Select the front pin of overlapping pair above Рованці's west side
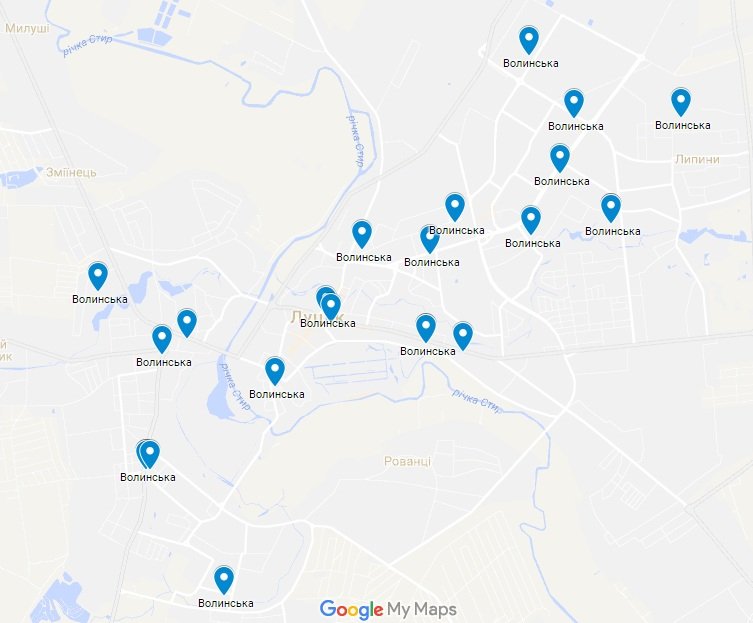753x623 pixels. tap(149, 454)
